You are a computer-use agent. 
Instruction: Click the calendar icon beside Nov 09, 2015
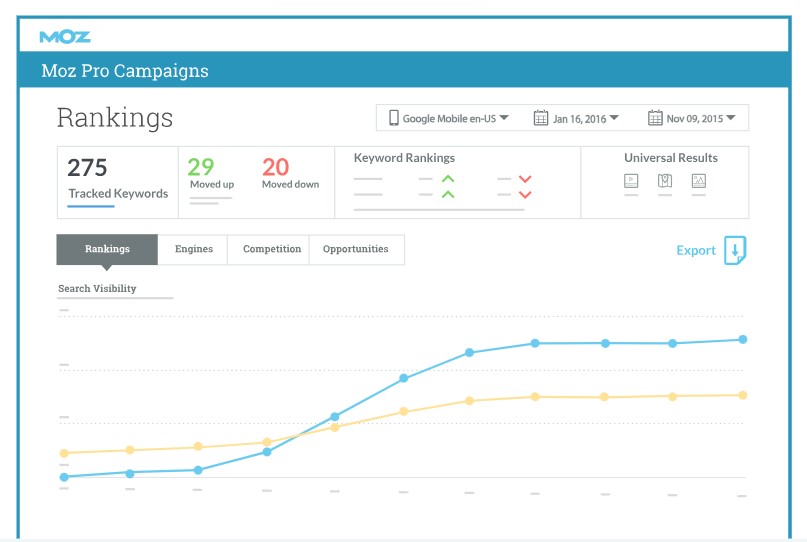(655, 118)
